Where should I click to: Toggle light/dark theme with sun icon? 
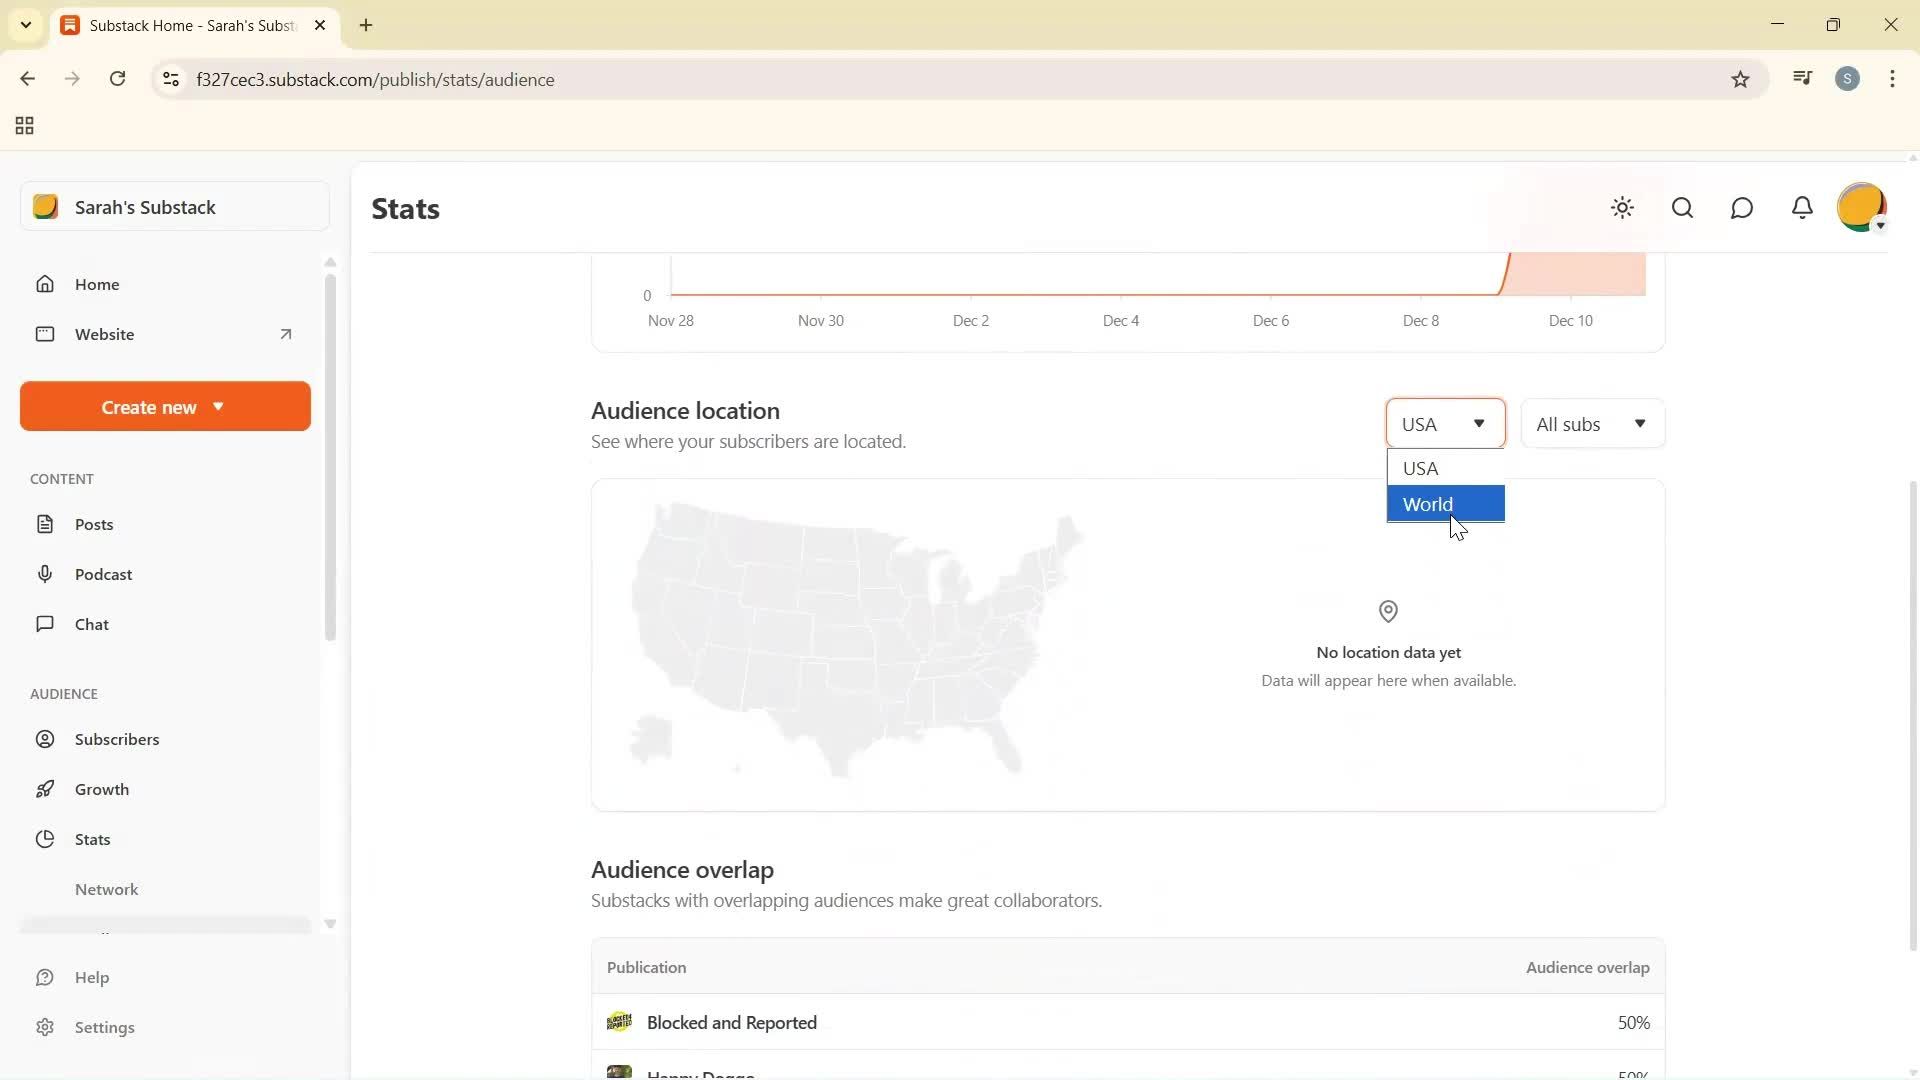click(1622, 208)
